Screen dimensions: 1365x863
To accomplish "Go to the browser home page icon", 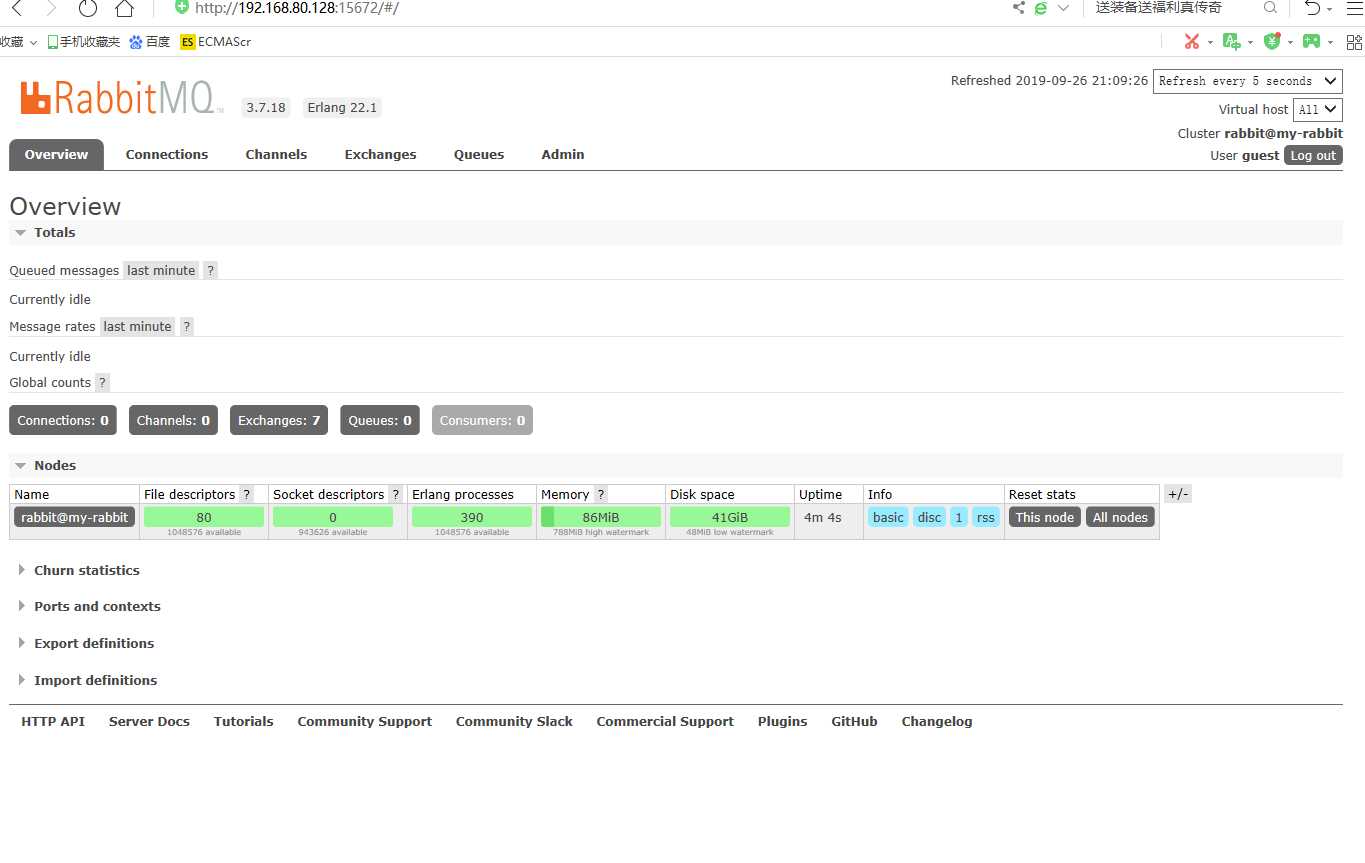I will pos(124,8).
